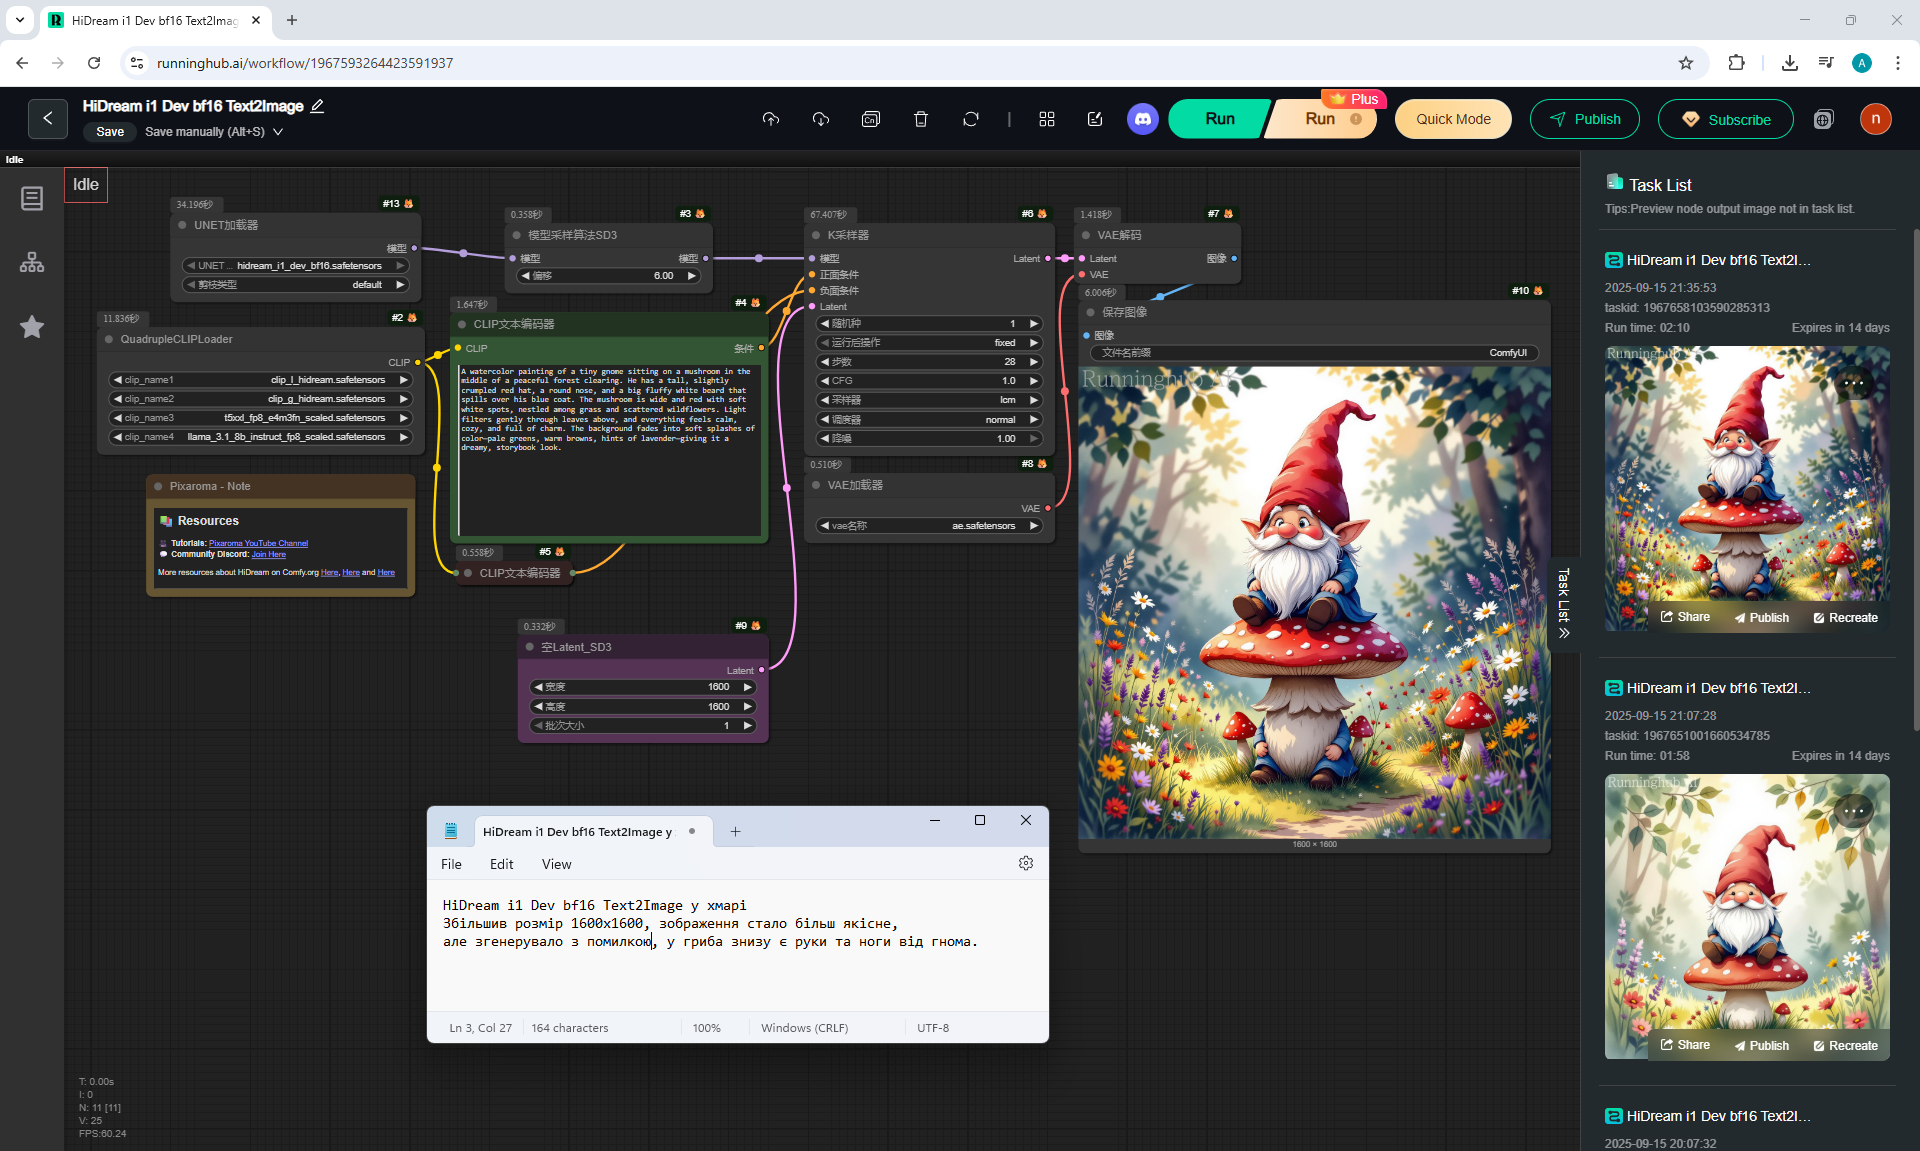Open the Discord icon button

pos(1143,119)
